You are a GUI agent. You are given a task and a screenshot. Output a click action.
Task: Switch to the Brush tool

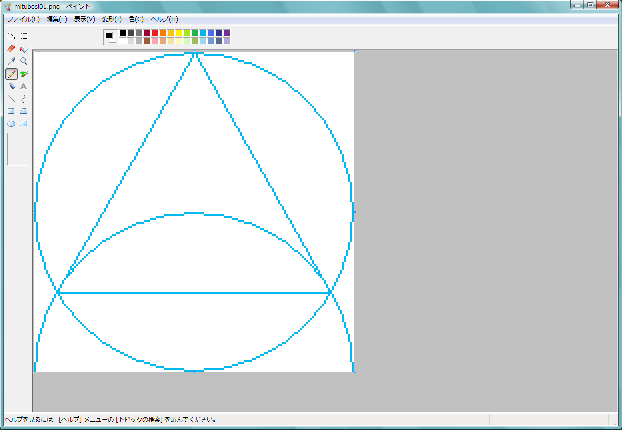click(23, 74)
